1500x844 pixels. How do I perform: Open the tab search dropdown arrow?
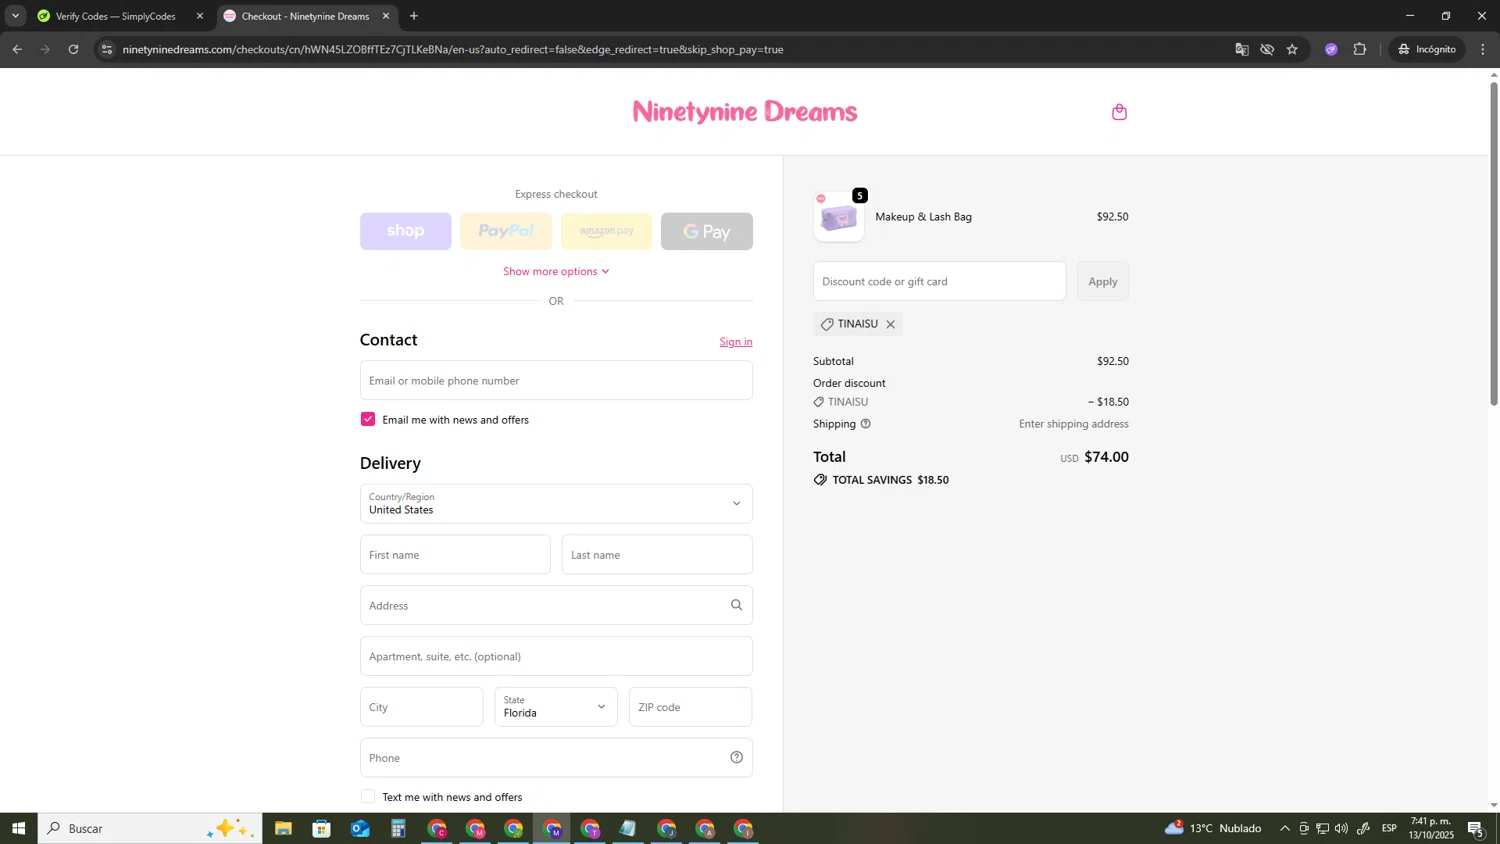point(15,16)
